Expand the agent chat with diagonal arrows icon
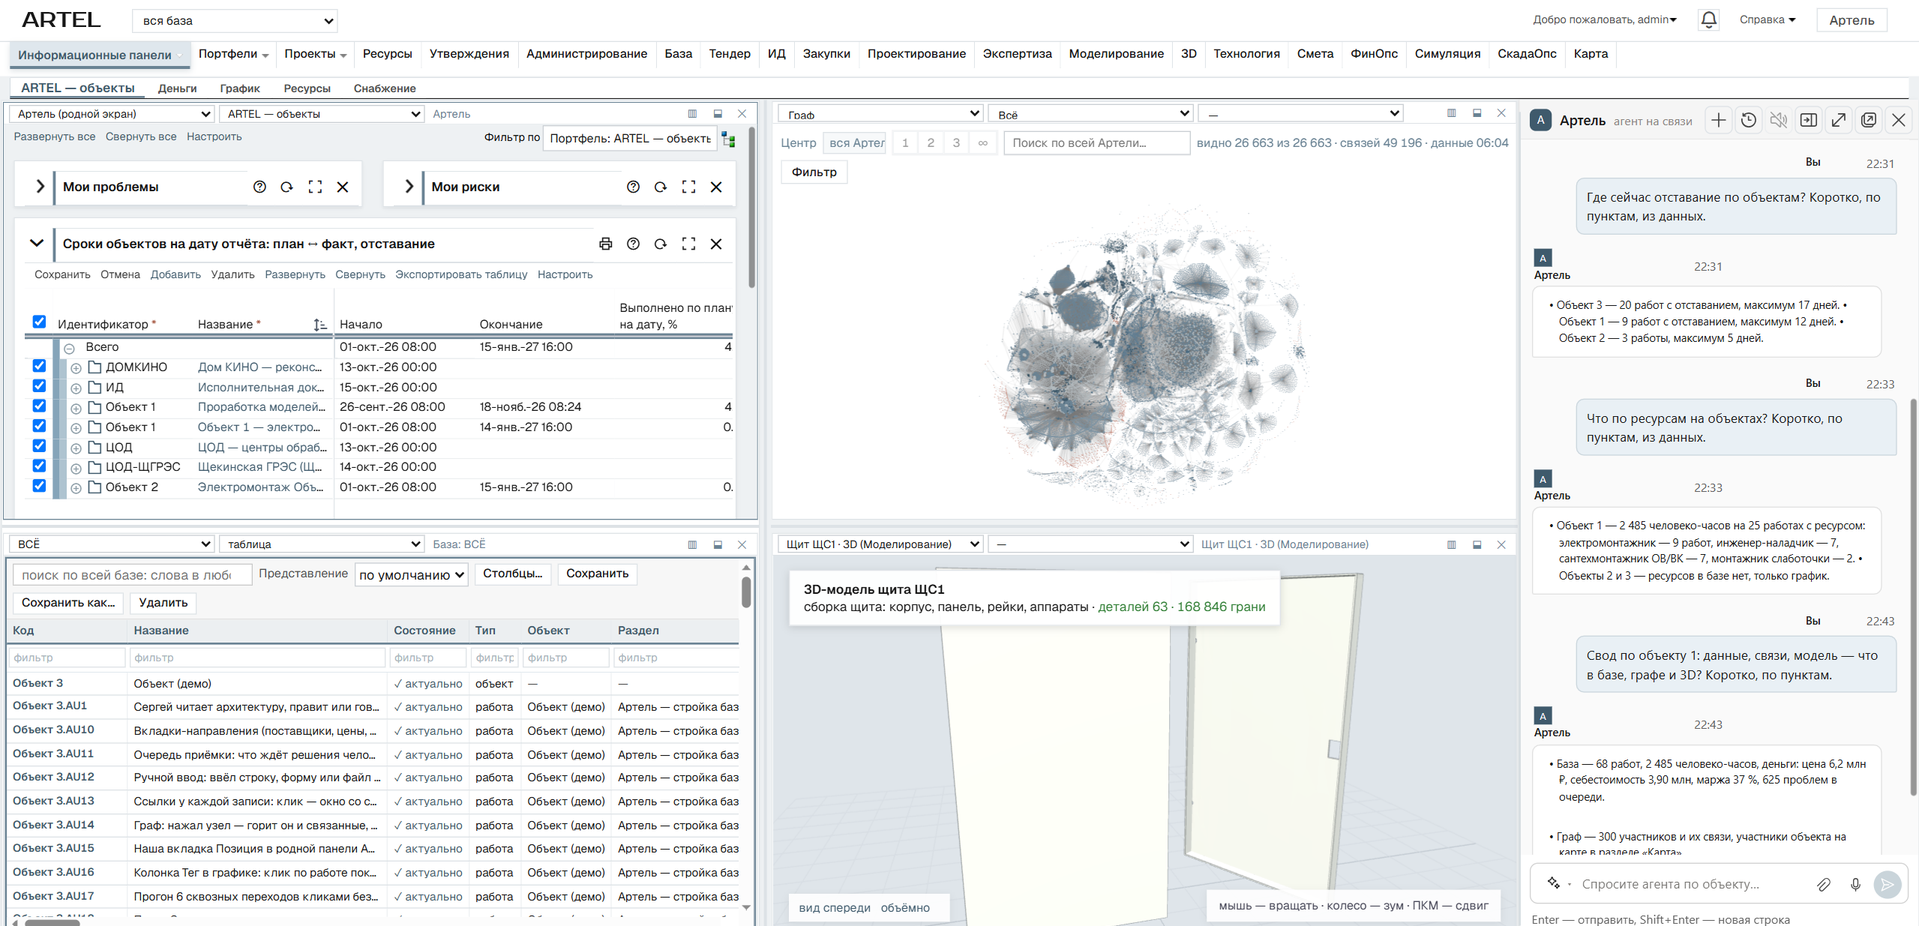1919x926 pixels. pos(1838,120)
